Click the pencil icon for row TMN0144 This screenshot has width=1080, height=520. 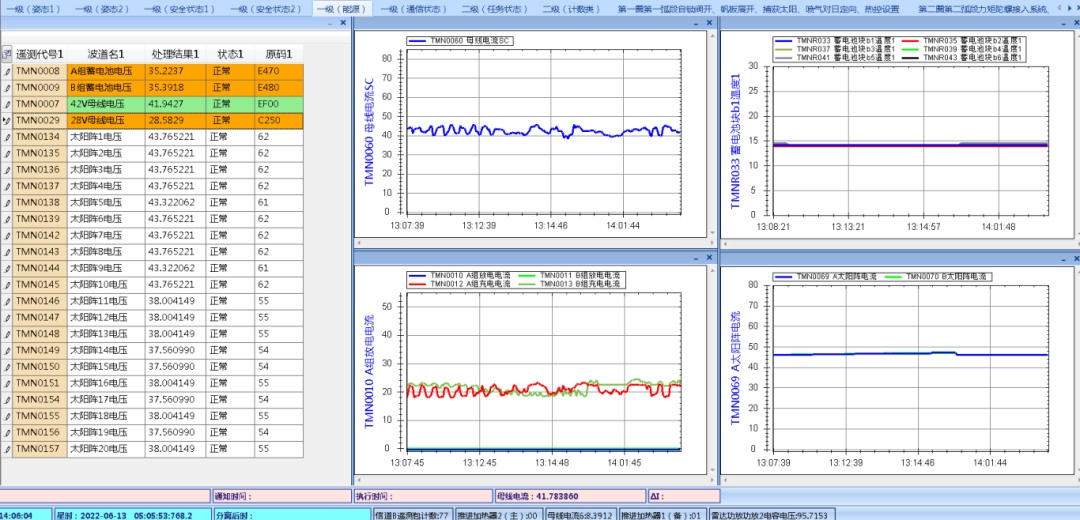6,268
